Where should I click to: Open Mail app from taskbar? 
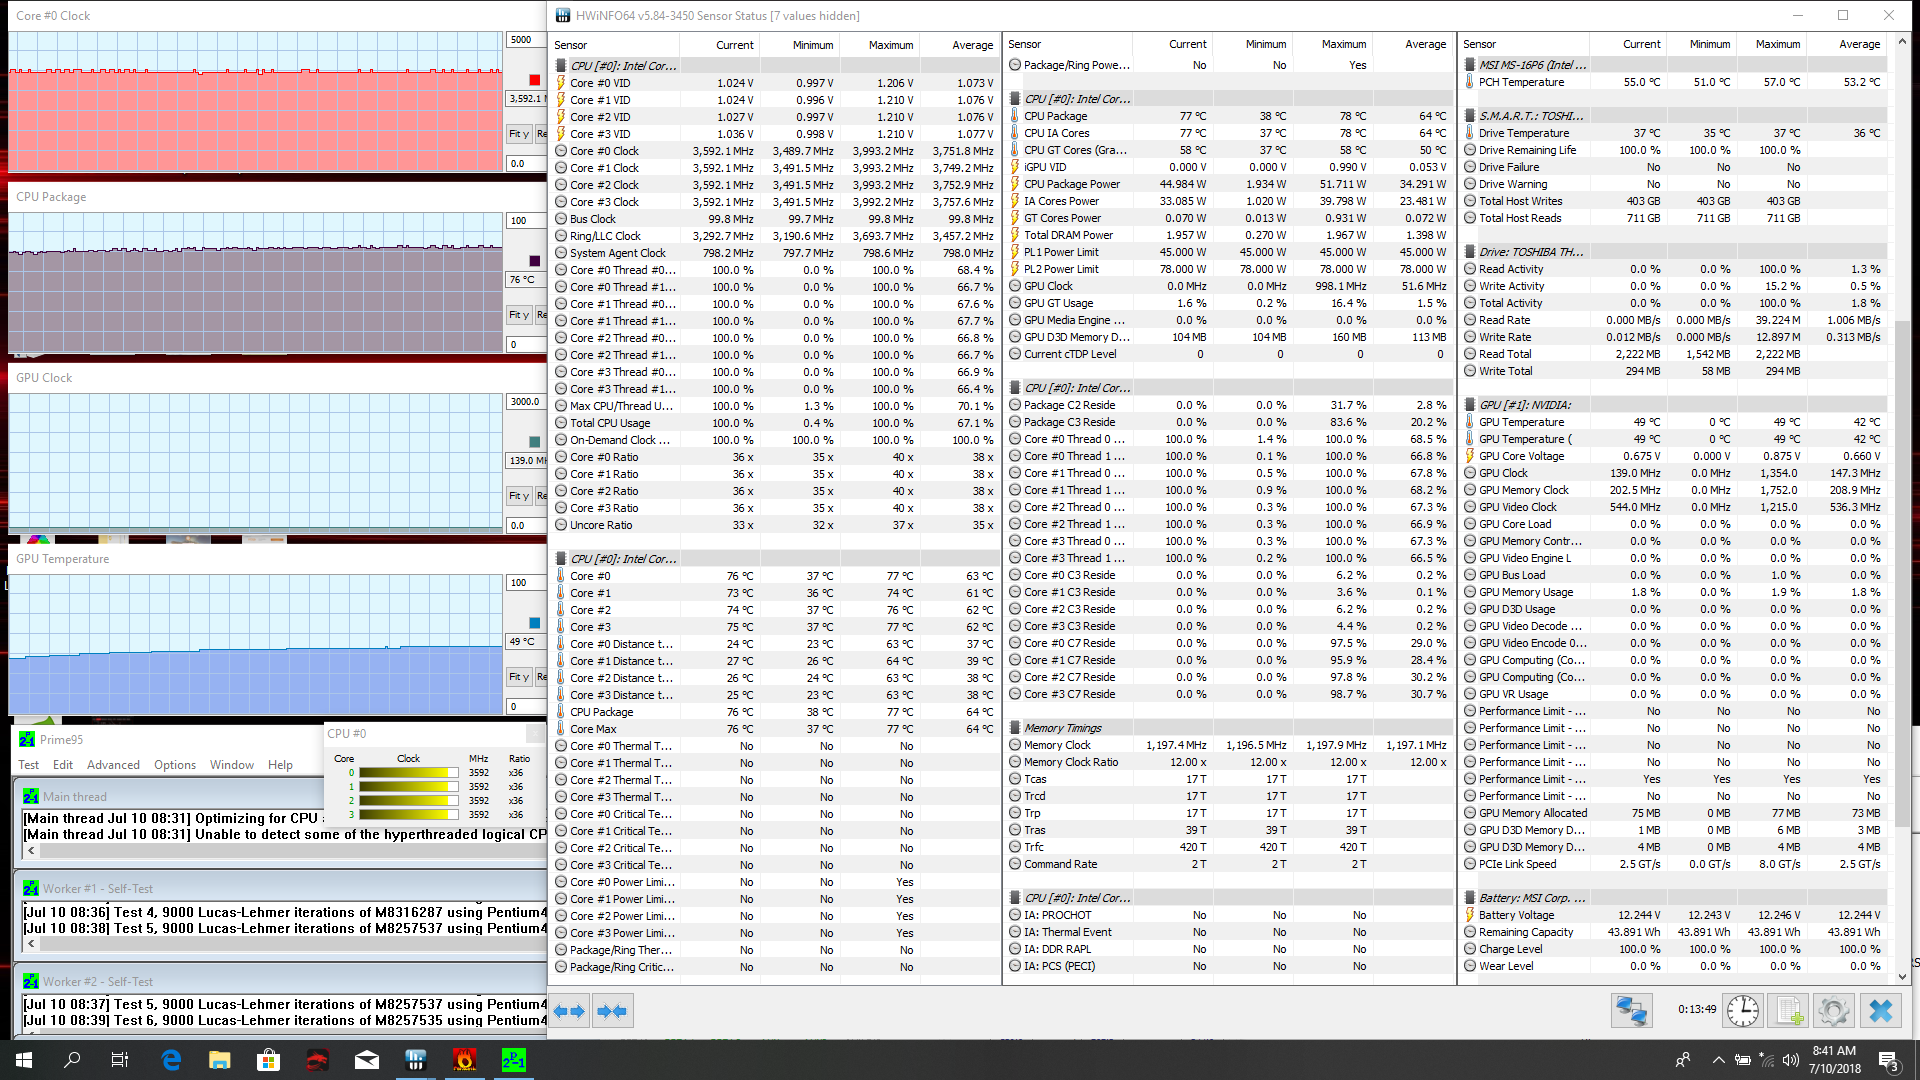[x=367, y=1060]
